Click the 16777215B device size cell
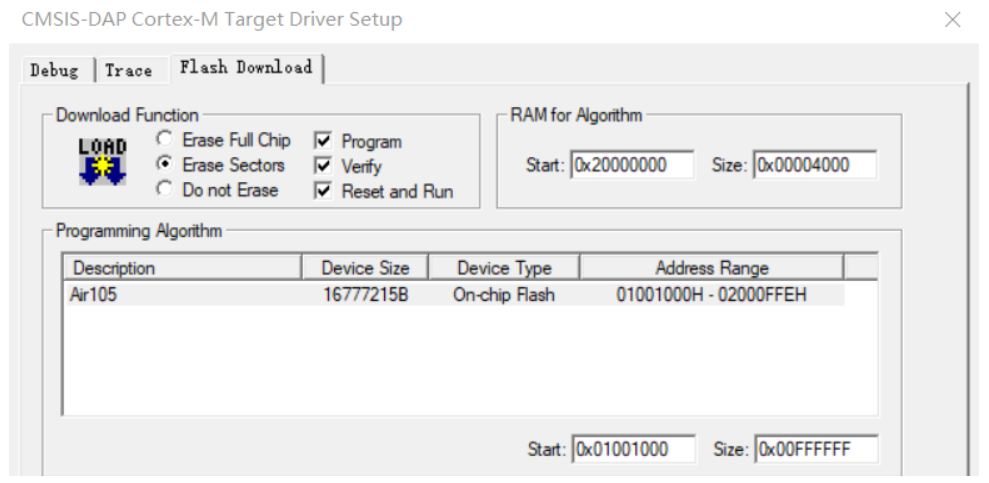The width and height of the screenshot is (989, 483). [x=366, y=294]
